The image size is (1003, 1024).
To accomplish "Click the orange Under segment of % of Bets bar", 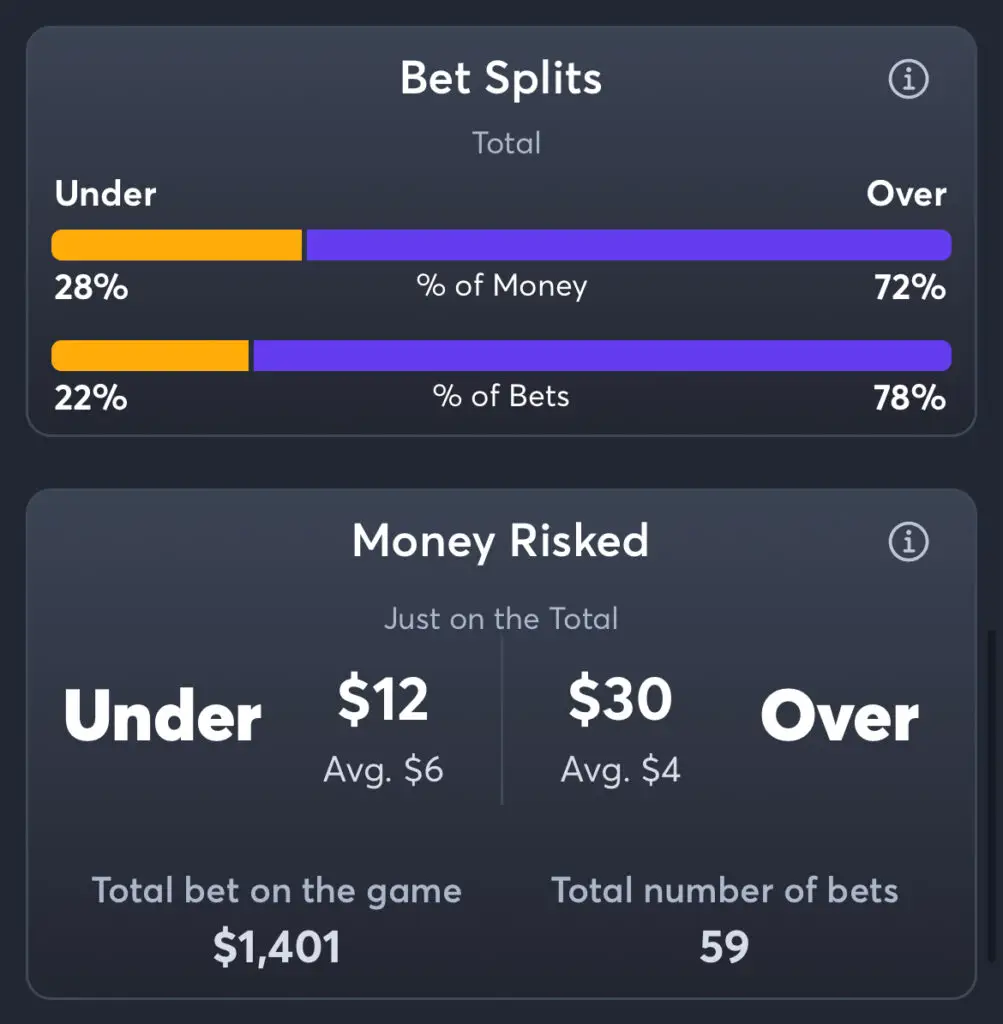I will pyautogui.click(x=150, y=355).
